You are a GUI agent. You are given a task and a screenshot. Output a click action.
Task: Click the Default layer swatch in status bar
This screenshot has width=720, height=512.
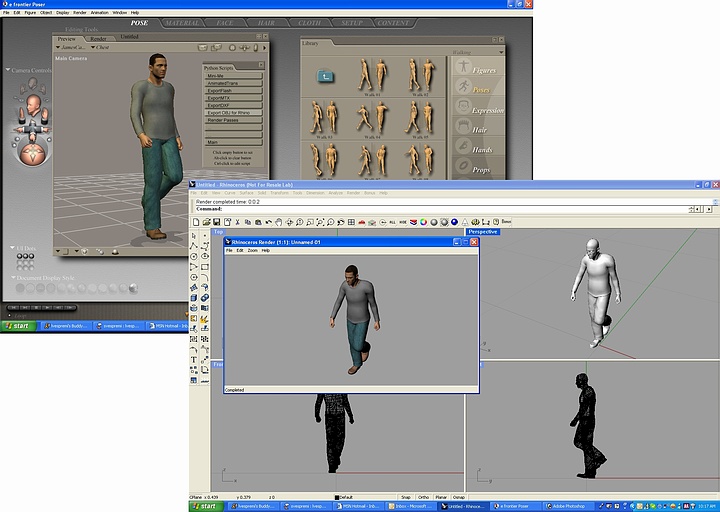(x=337, y=497)
